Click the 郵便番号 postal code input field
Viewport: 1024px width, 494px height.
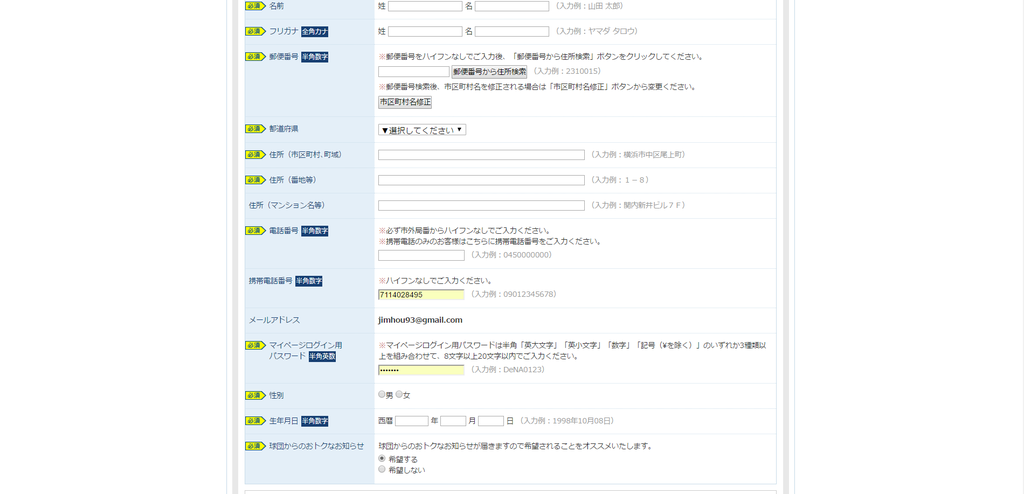414,72
